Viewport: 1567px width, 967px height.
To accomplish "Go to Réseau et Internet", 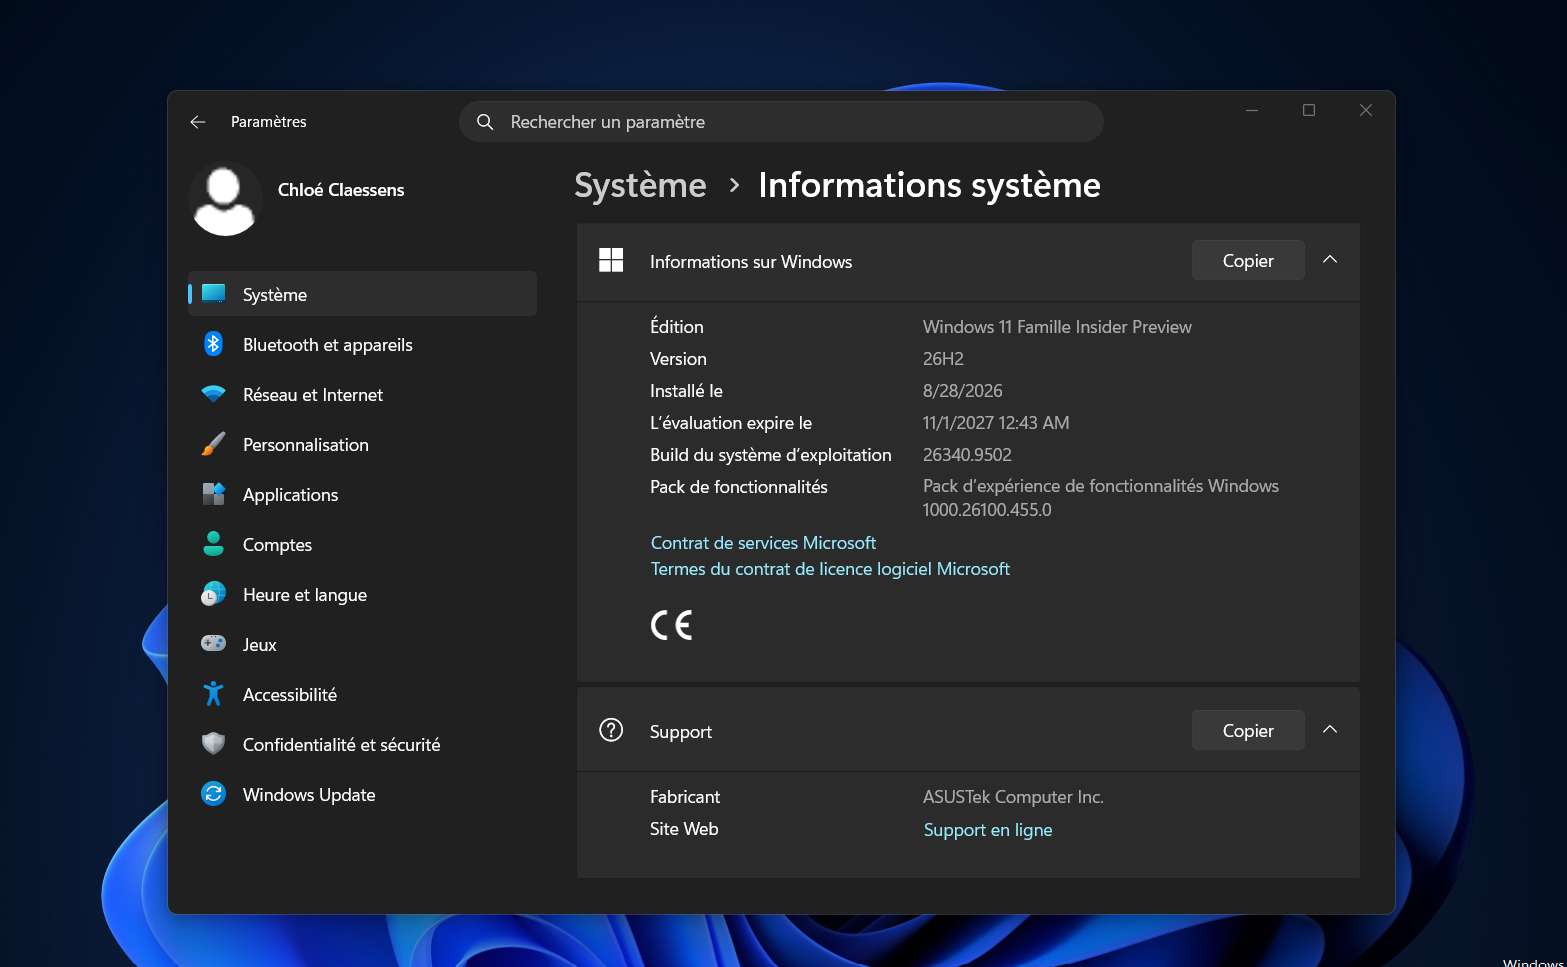I will (362, 394).
